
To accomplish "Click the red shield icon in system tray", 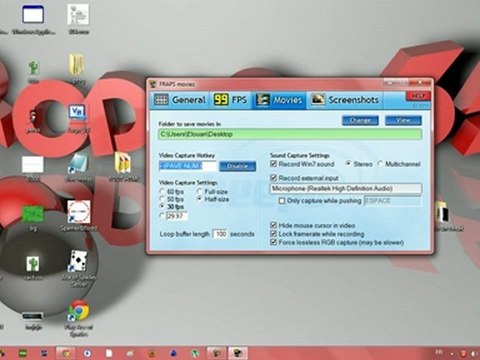I will [463, 353].
